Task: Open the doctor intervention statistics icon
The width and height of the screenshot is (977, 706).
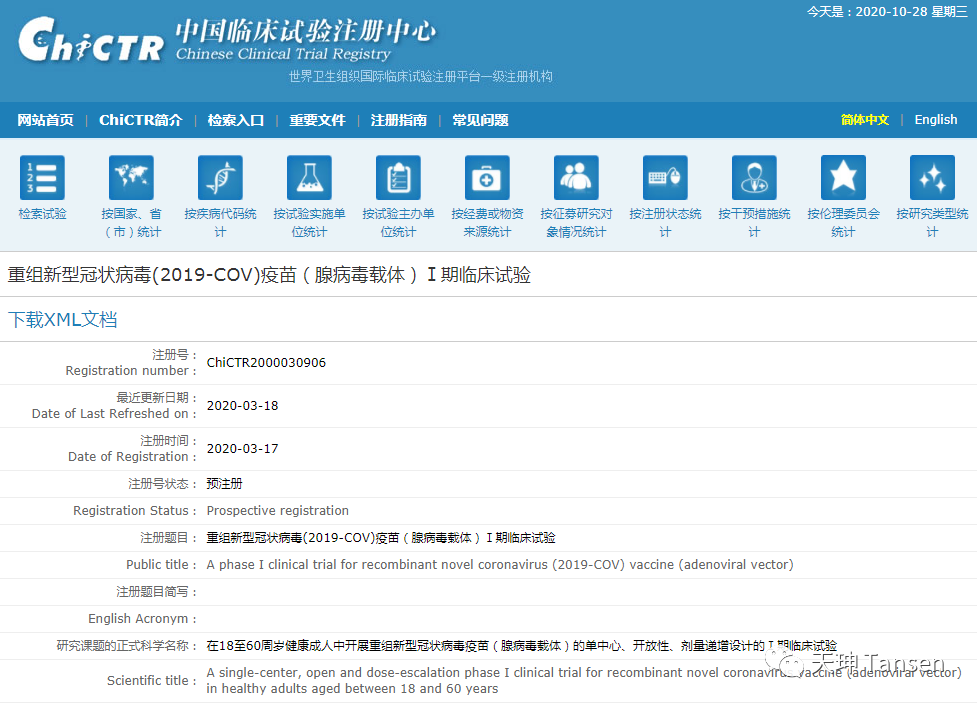Action: [x=755, y=178]
